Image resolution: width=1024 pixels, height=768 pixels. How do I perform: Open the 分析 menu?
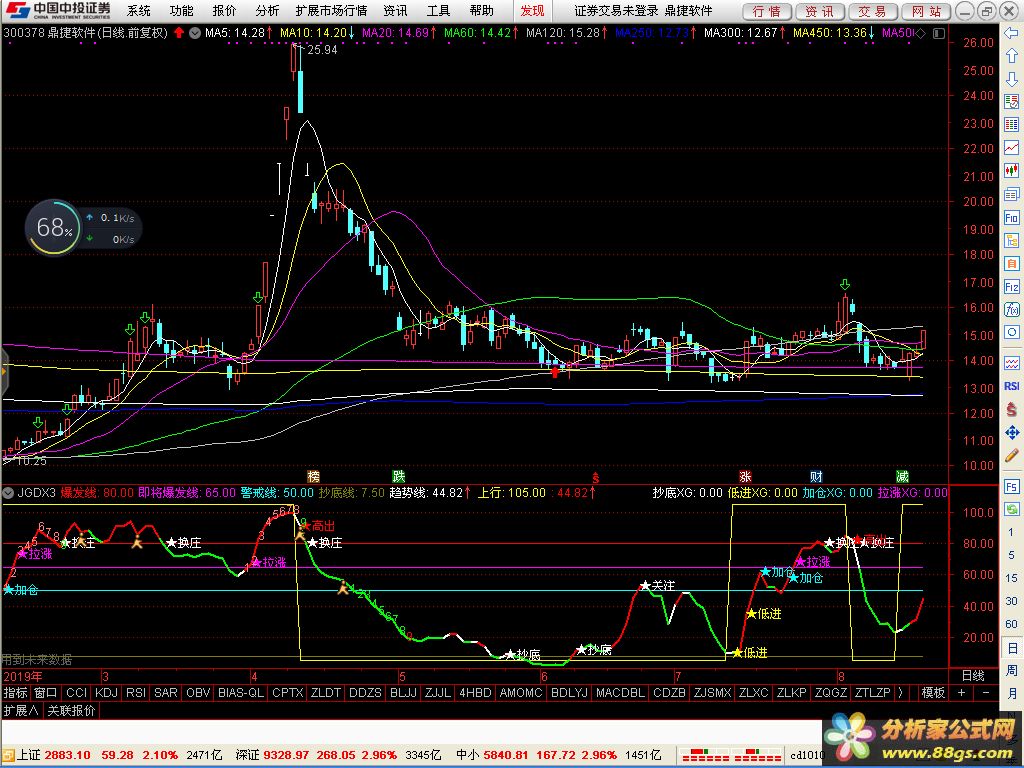267,11
